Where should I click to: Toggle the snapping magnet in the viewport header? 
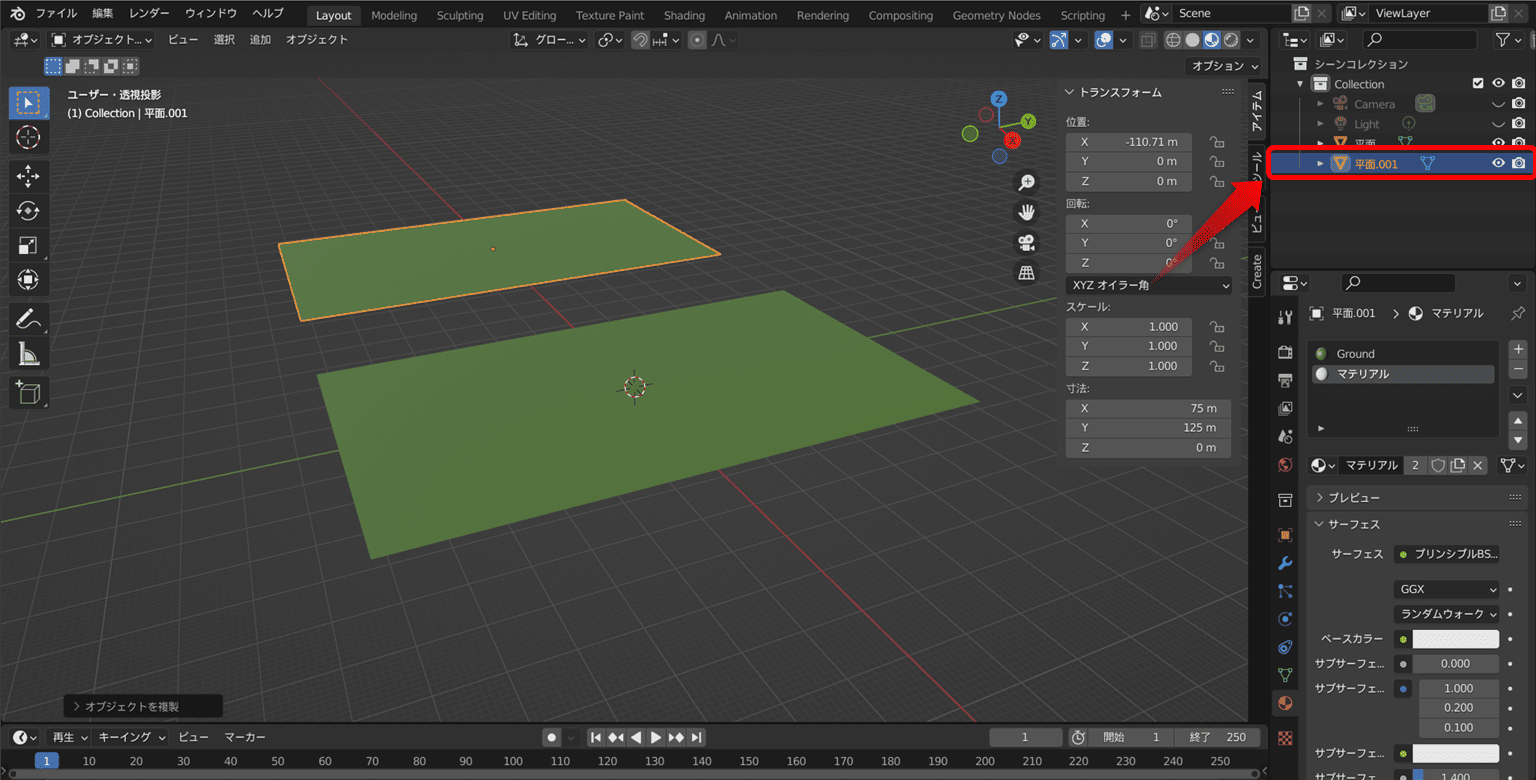(x=640, y=40)
